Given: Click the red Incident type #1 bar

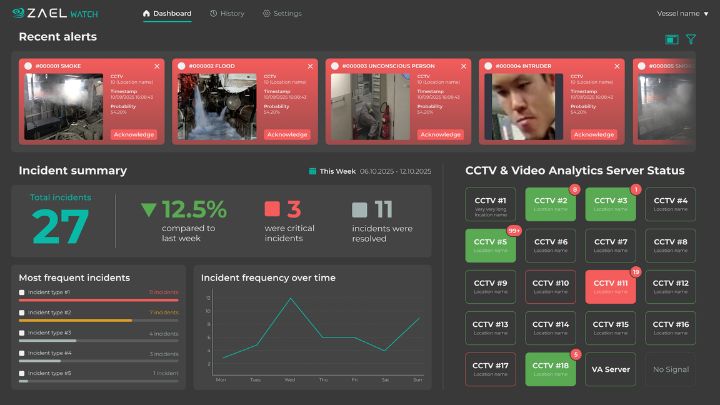Looking at the screenshot, I should tap(98, 300).
